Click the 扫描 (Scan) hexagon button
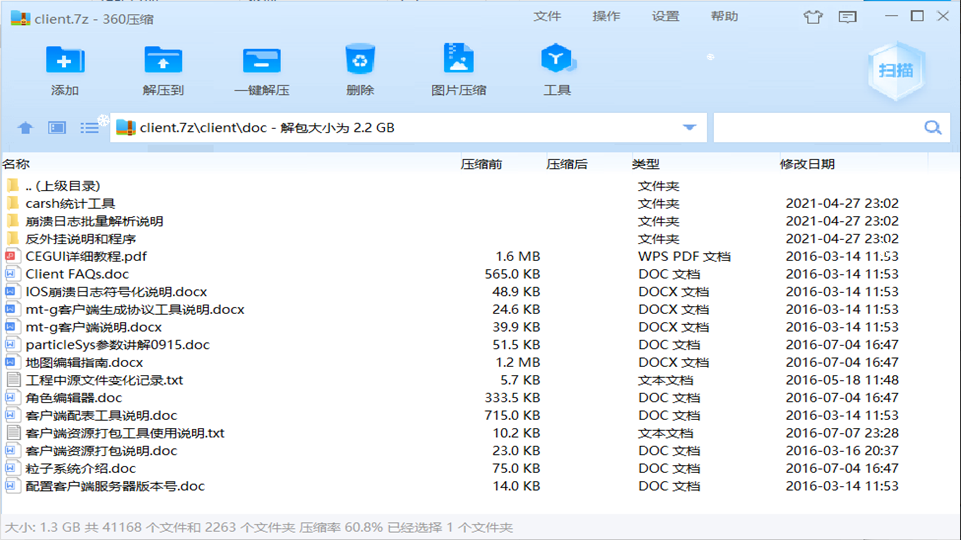Screen dimensions: 961x540 click(896, 71)
